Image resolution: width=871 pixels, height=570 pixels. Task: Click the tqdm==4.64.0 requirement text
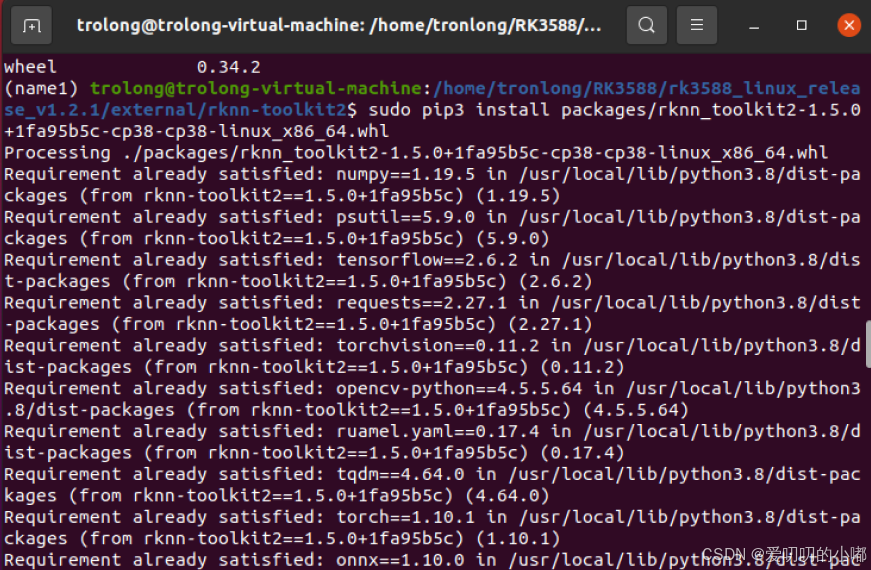coord(400,474)
